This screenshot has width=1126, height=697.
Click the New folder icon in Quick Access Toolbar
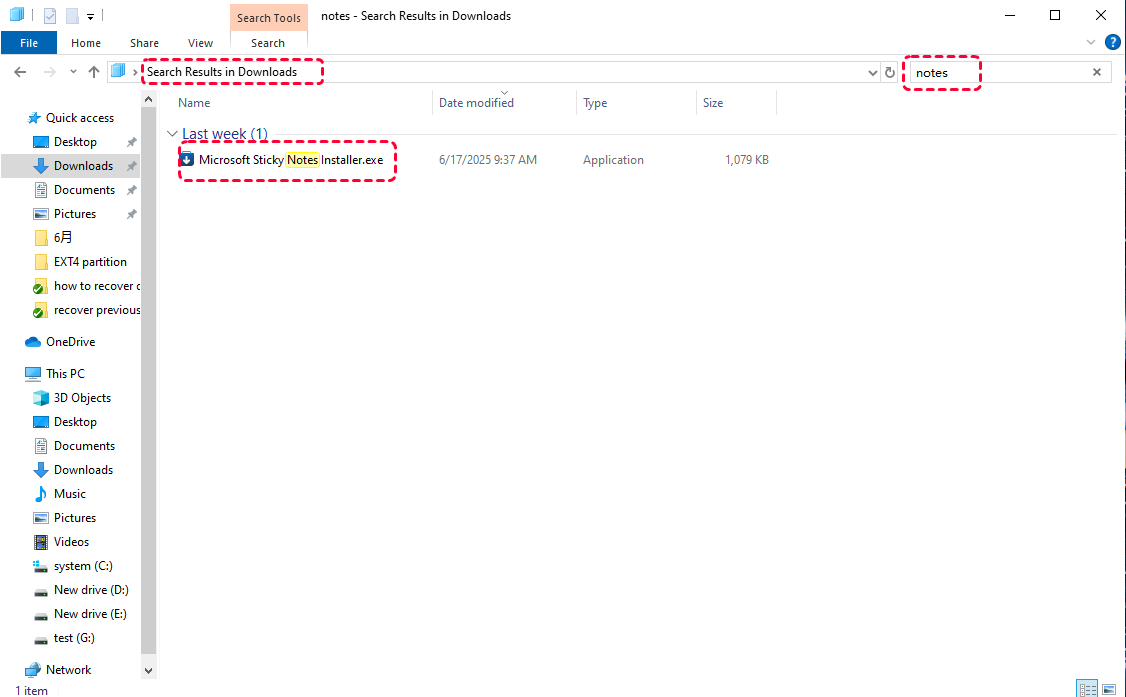click(x=72, y=15)
